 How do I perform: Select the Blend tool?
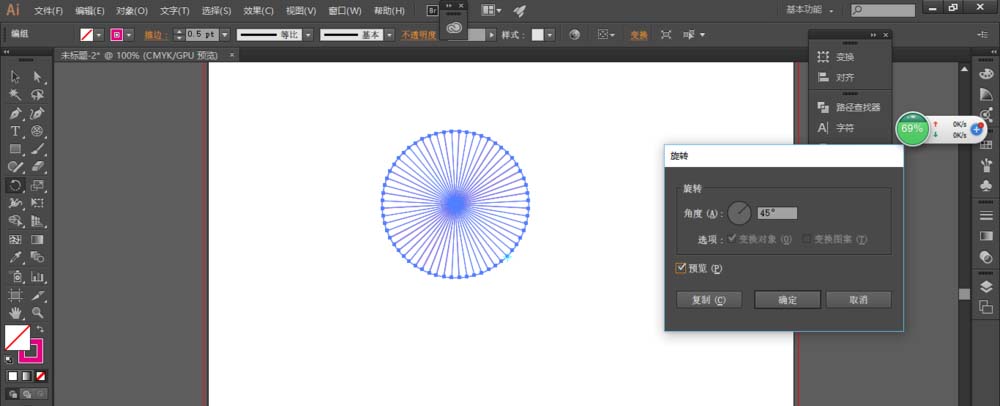[x=38, y=257]
